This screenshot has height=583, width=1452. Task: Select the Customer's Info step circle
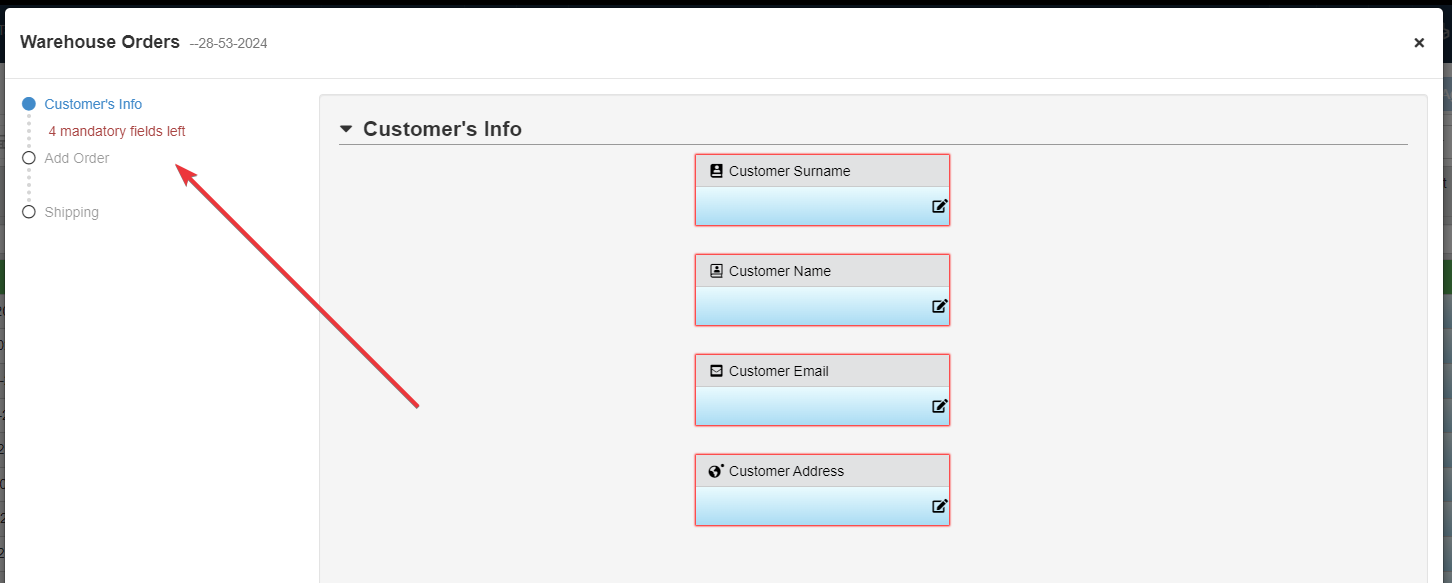click(x=29, y=104)
